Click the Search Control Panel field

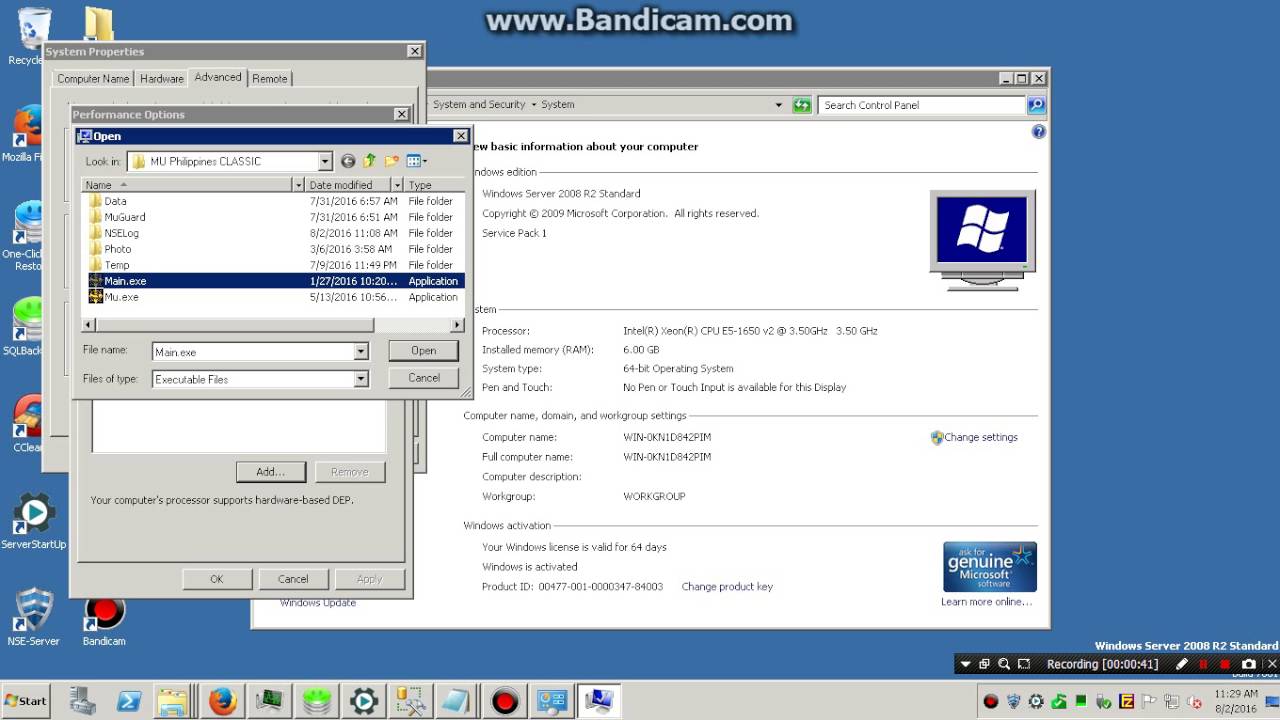click(x=921, y=105)
